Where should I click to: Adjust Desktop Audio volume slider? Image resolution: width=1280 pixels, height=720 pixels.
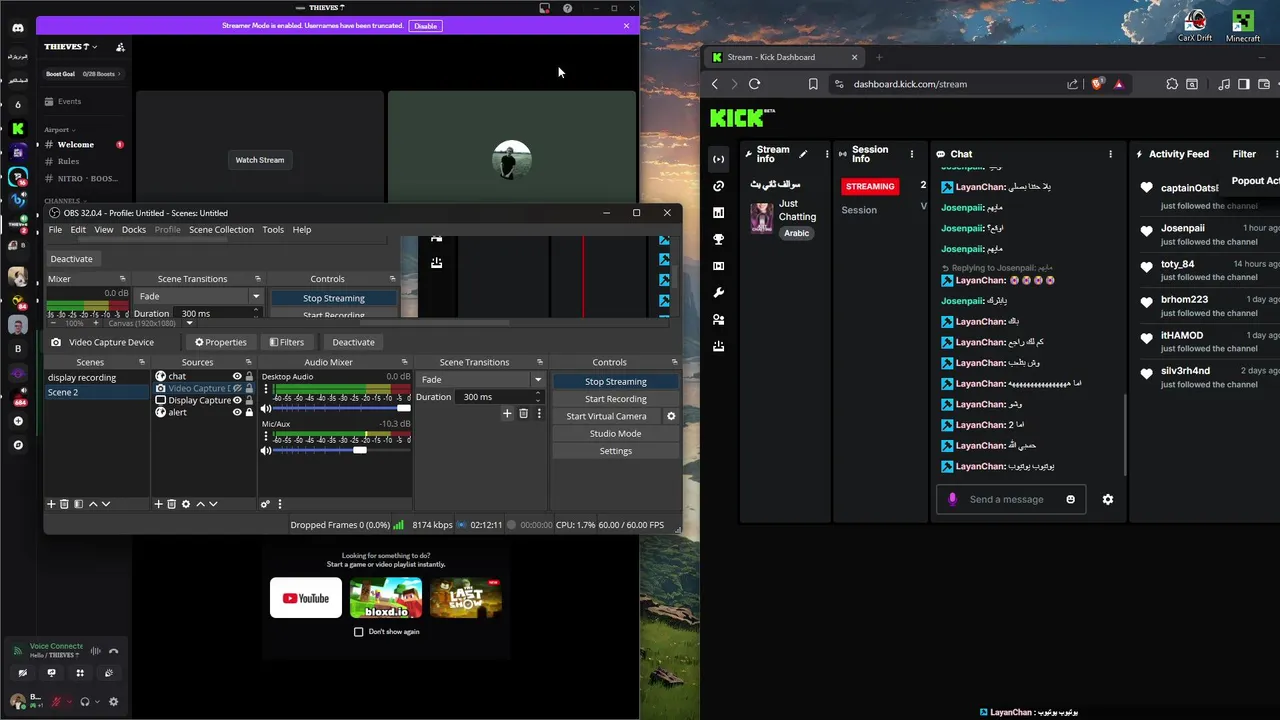(343, 408)
